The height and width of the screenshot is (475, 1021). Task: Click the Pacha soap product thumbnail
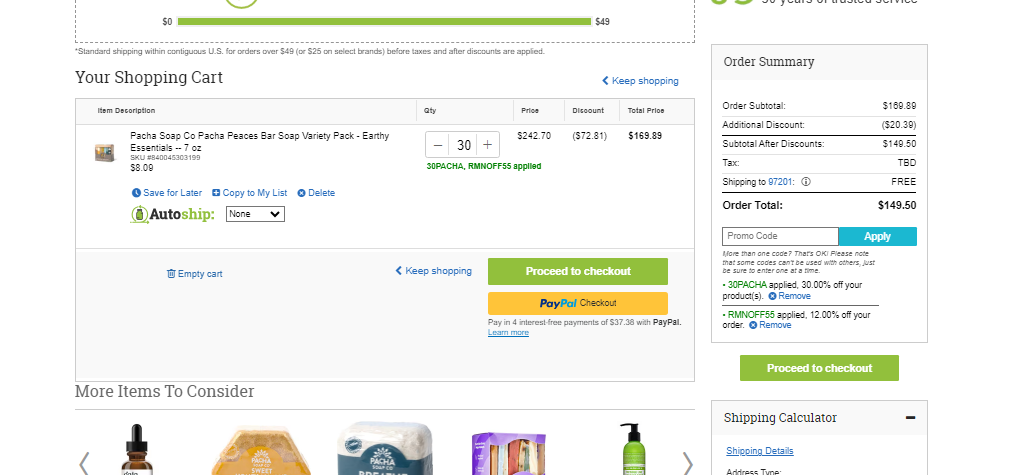[x=105, y=153]
